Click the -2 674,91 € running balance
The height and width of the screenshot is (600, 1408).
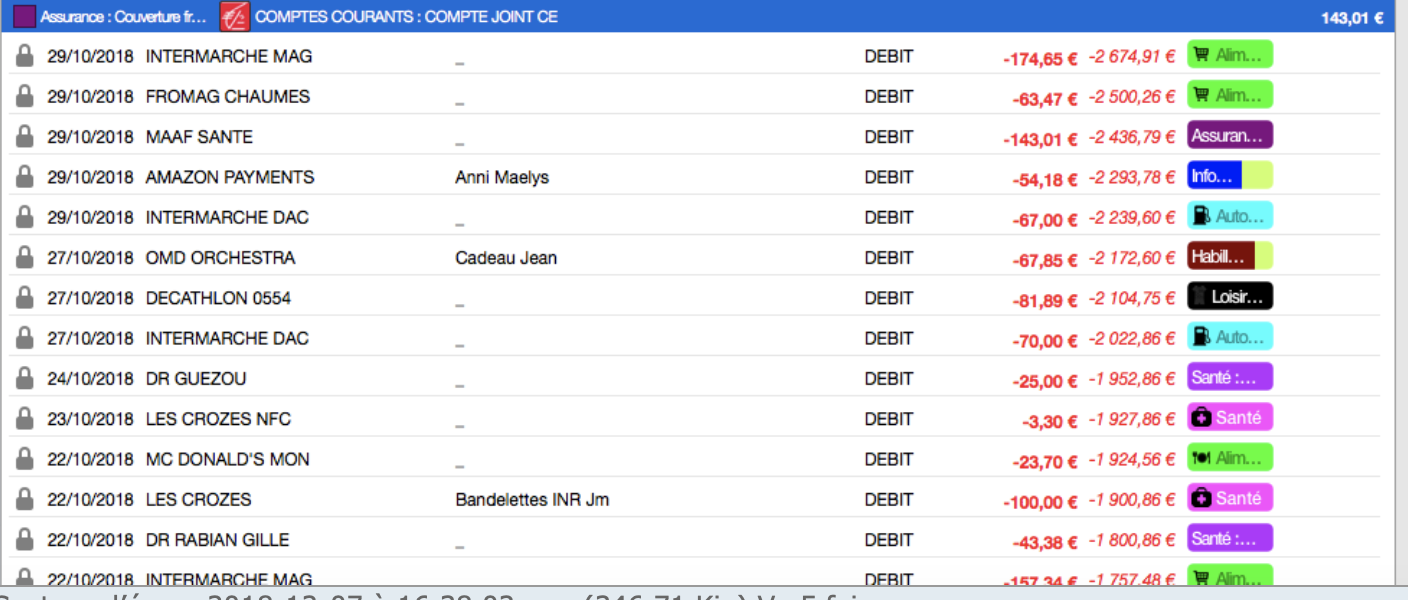coord(1132,56)
